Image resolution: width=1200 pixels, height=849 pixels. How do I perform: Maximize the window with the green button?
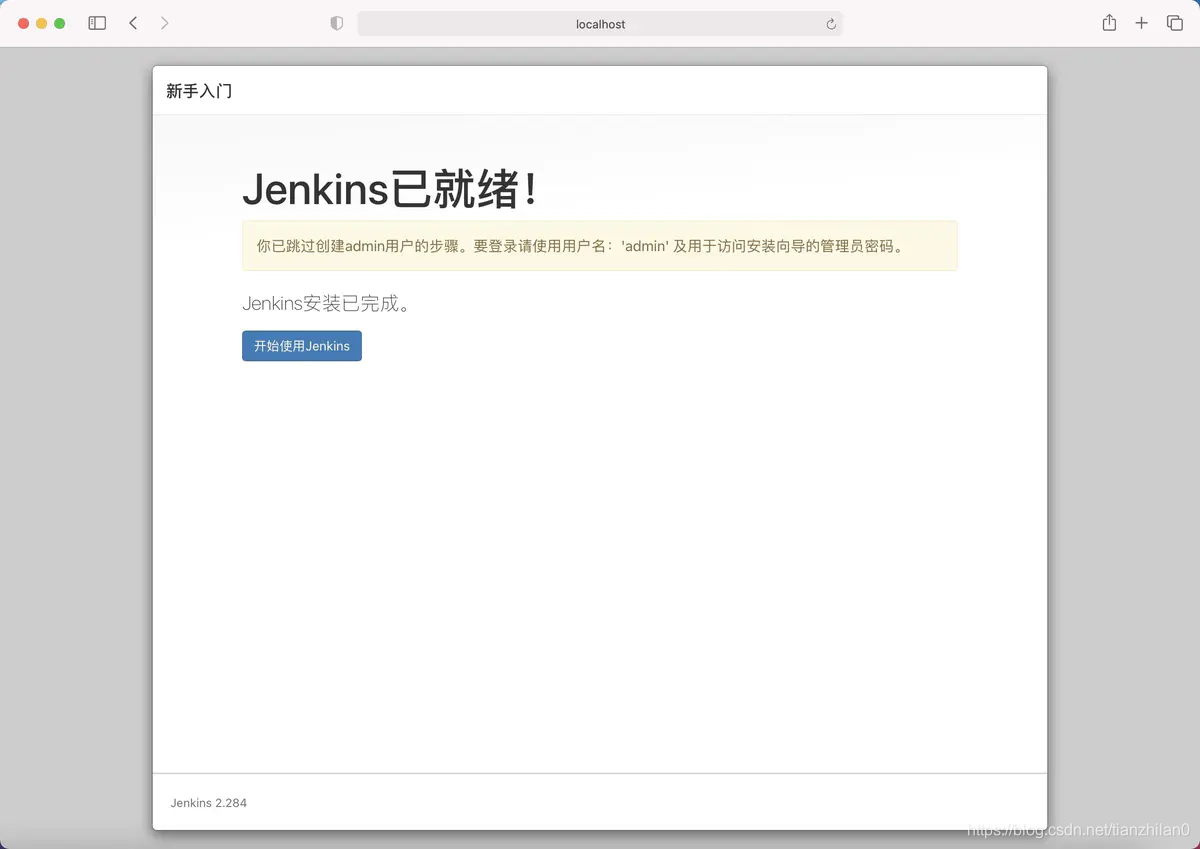coord(60,23)
